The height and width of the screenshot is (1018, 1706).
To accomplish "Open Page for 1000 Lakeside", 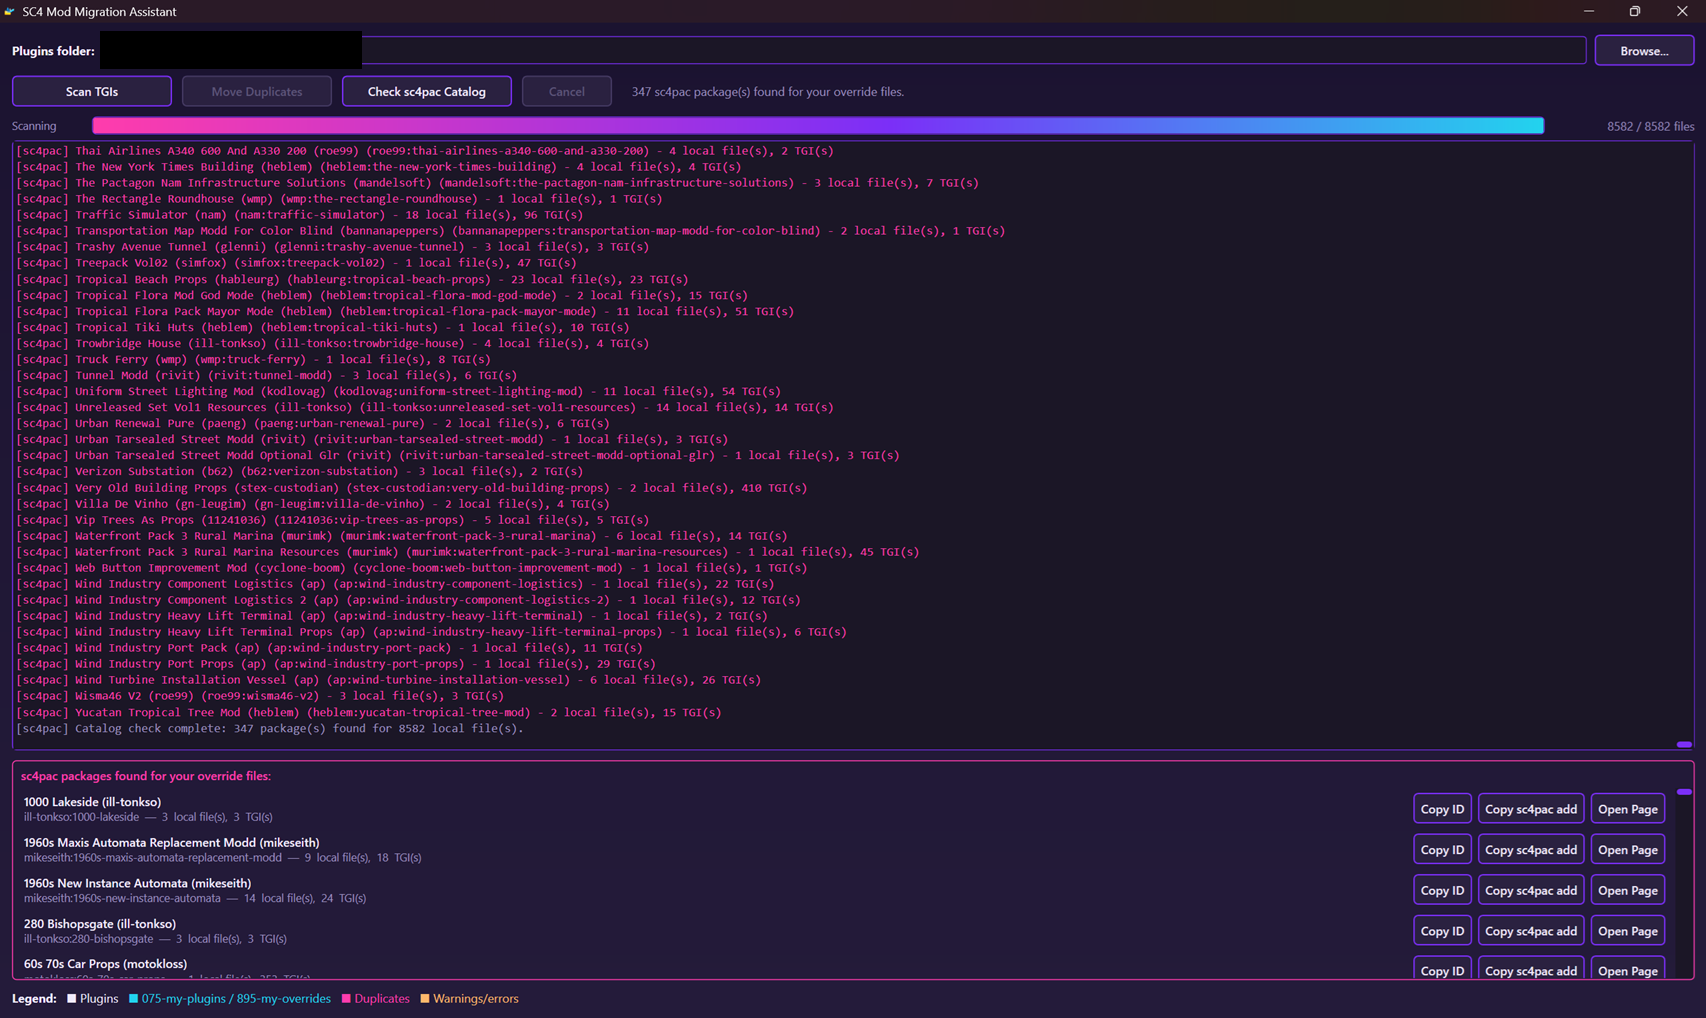I will click(x=1628, y=809).
